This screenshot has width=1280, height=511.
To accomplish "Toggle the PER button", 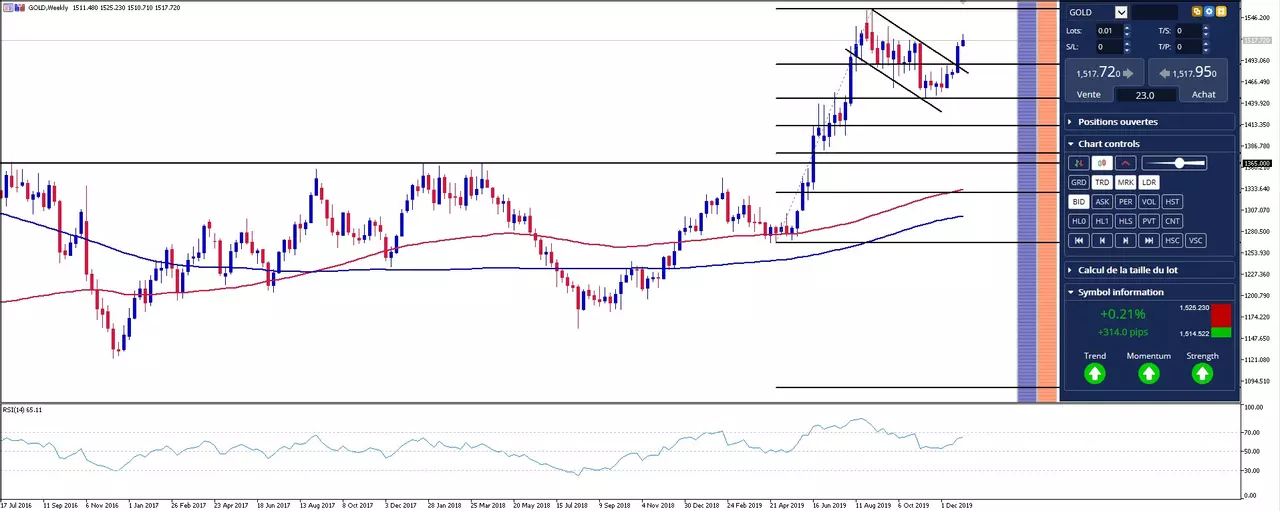I will (1126, 202).
